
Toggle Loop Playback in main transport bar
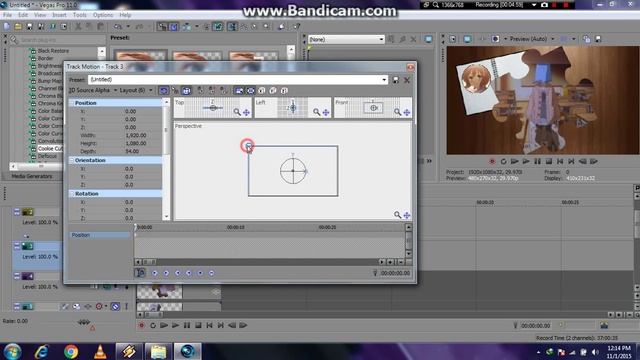153,325
